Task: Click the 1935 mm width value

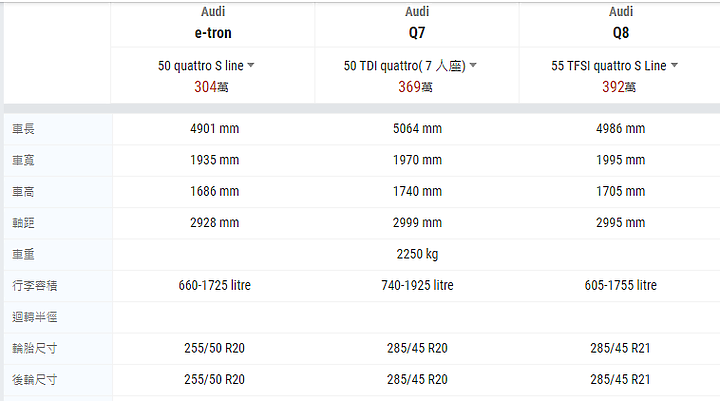Action: (214, 160)
